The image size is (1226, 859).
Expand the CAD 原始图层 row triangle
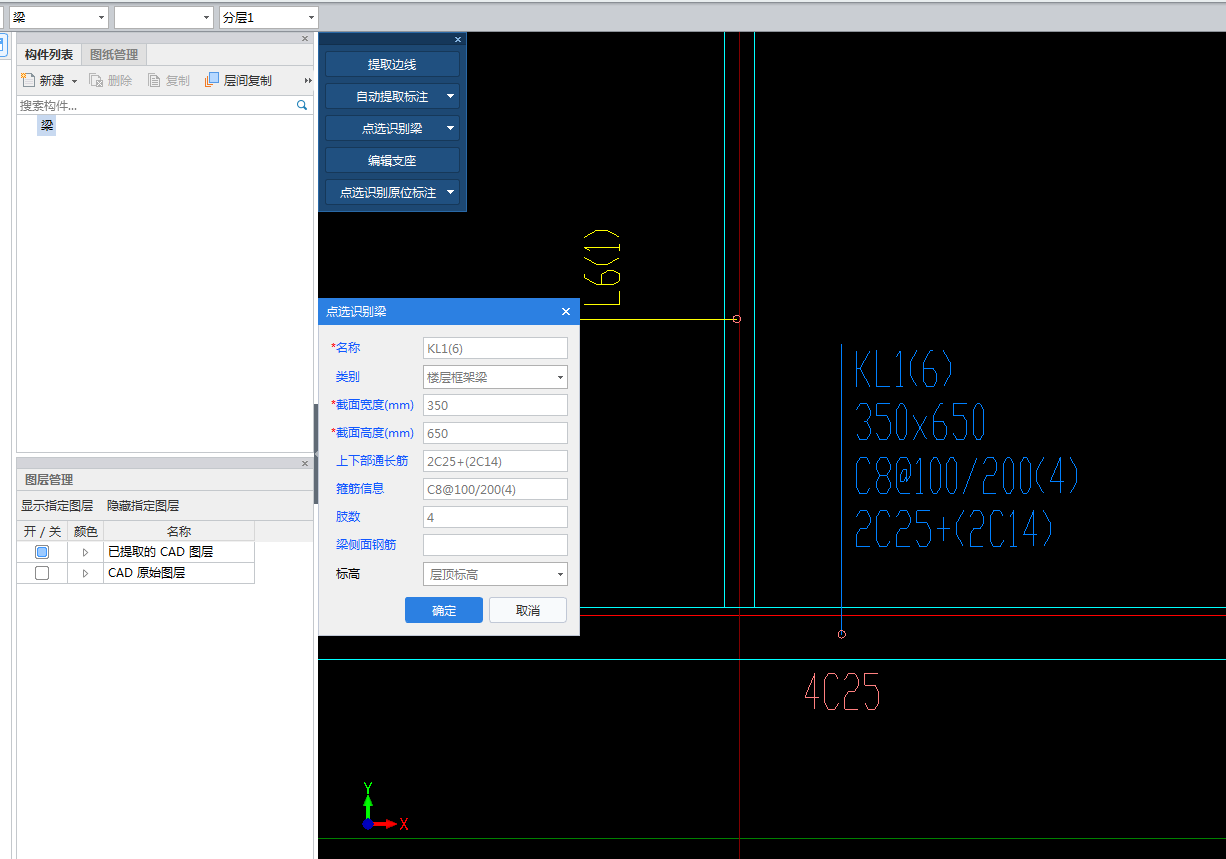[x=85, y=573]
